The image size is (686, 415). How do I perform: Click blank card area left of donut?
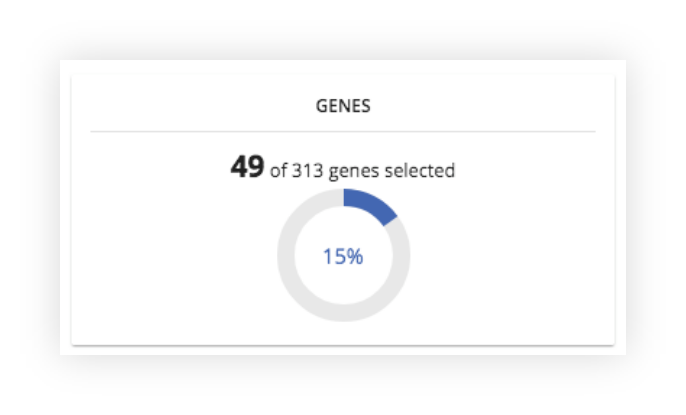tap(175, 256)
